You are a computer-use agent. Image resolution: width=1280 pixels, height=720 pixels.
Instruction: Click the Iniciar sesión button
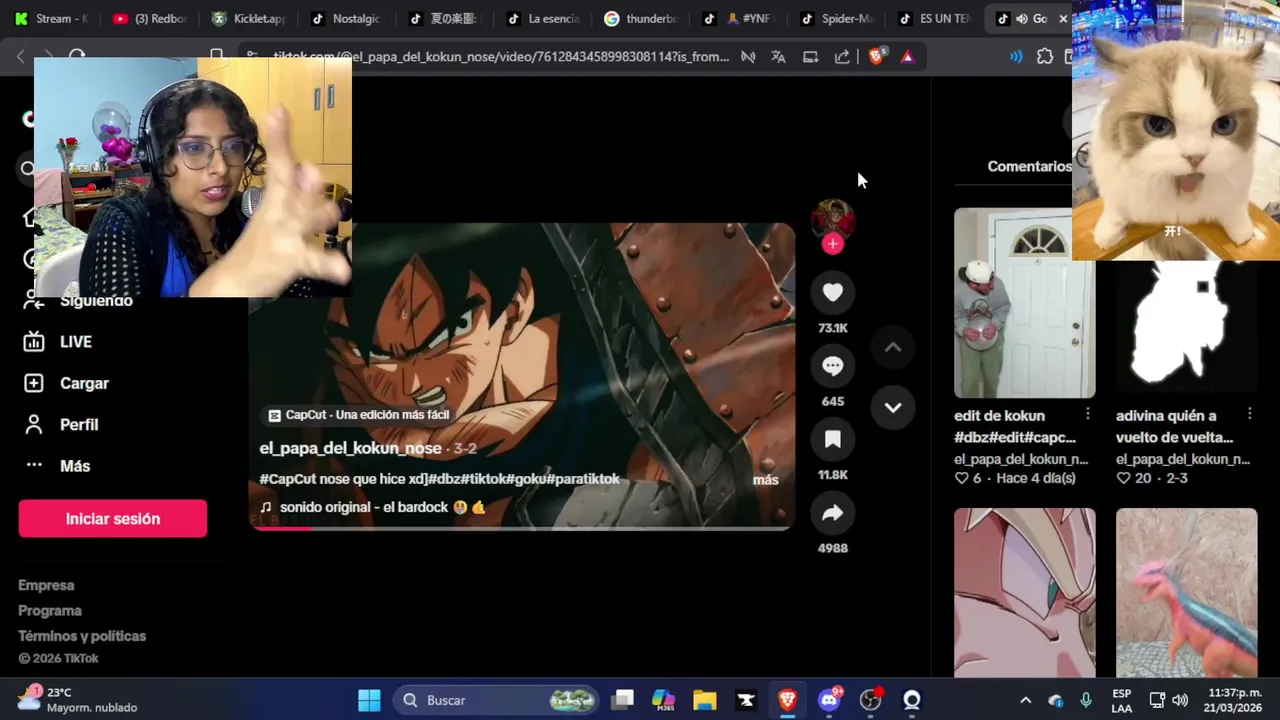[x=113, y=519]
